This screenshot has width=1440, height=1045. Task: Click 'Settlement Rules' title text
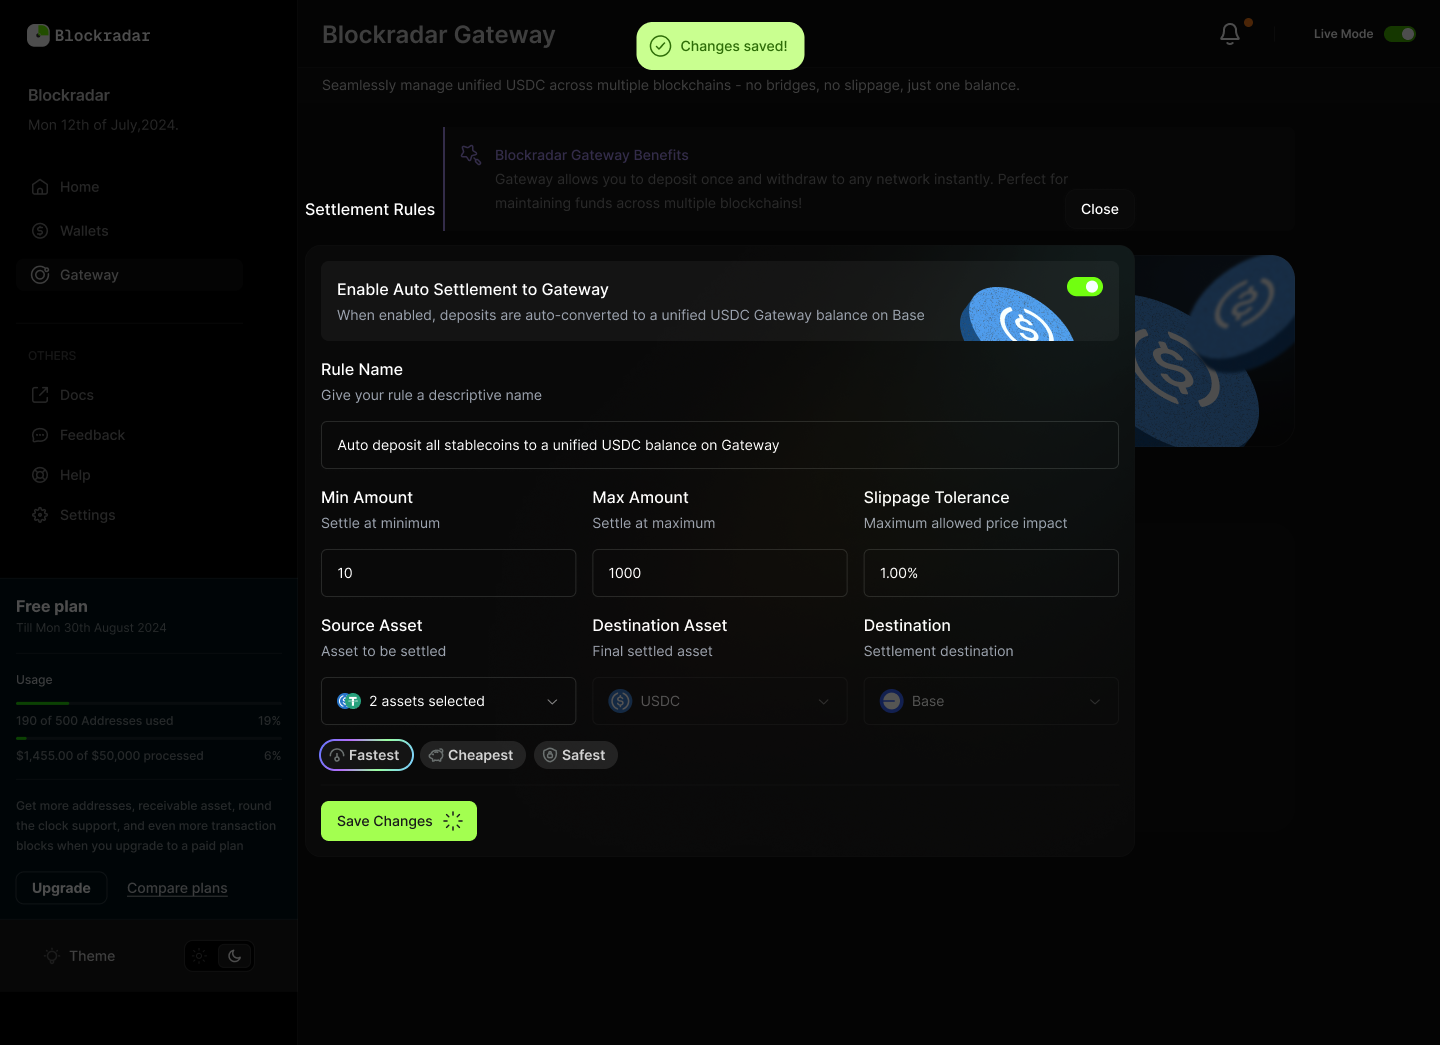point(370,209)
